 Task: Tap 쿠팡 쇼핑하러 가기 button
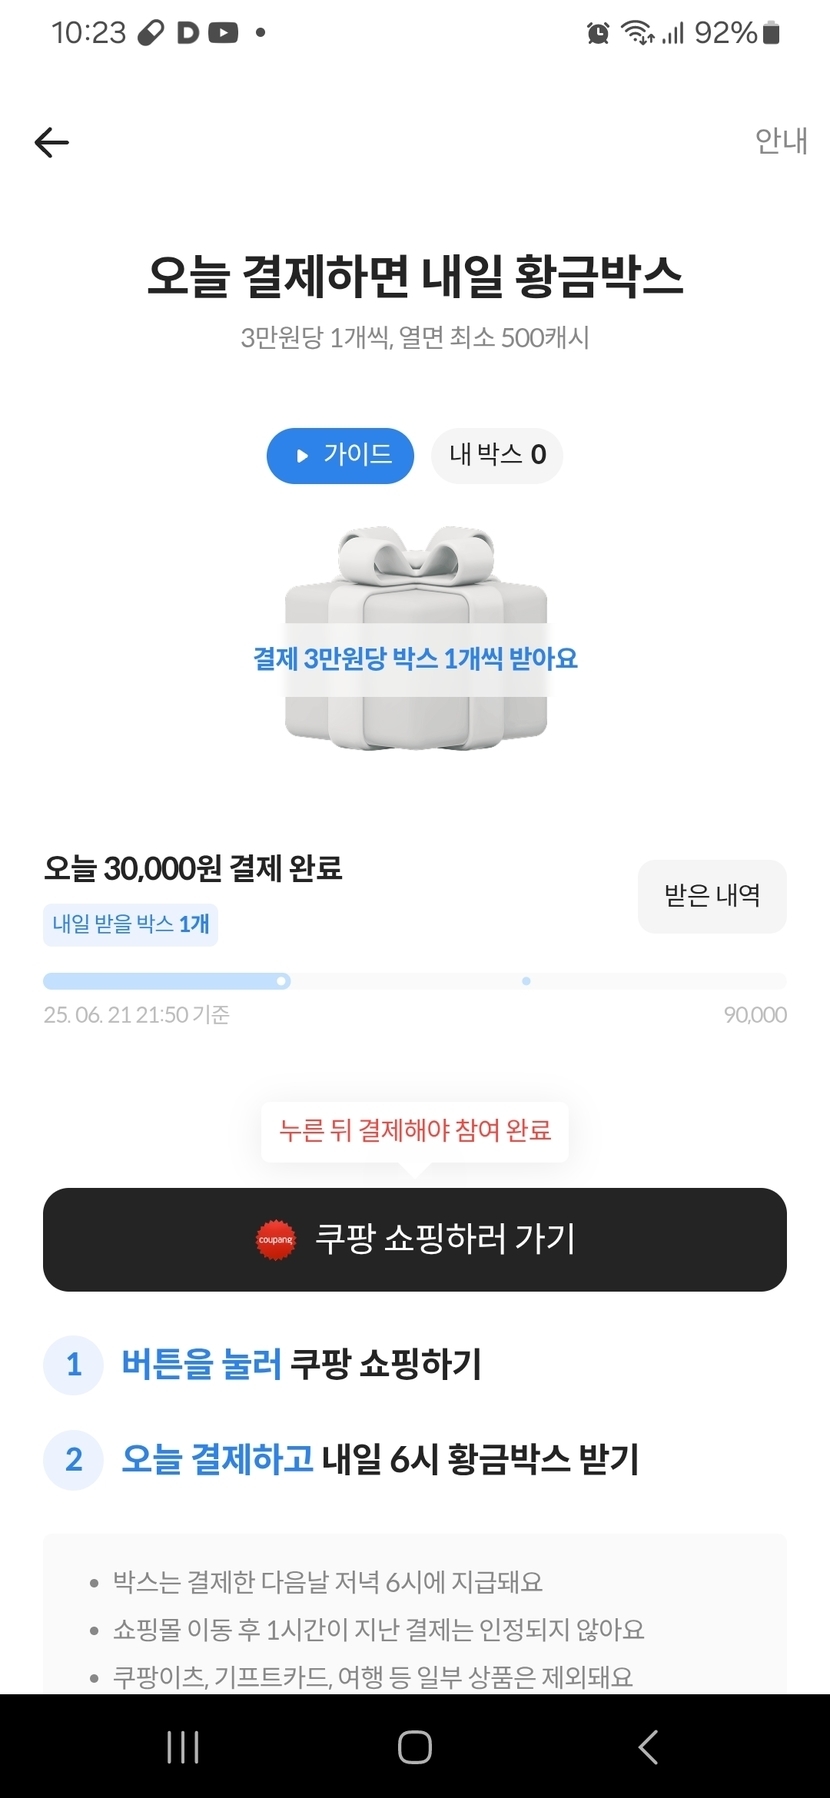415,1239
